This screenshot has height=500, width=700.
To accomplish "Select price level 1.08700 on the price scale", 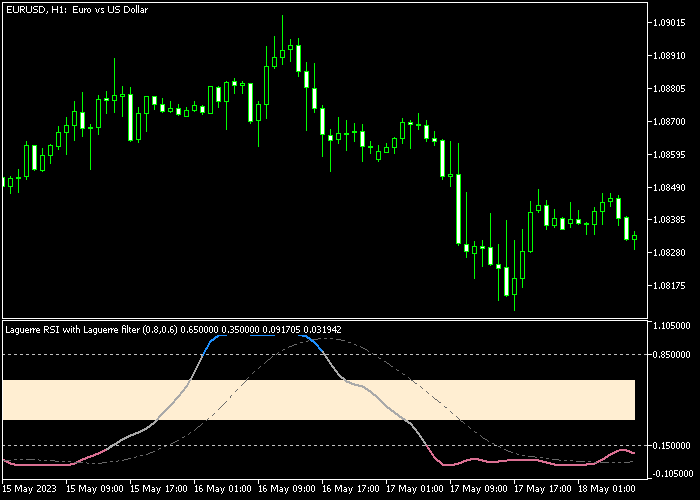I will pos(669,121).
